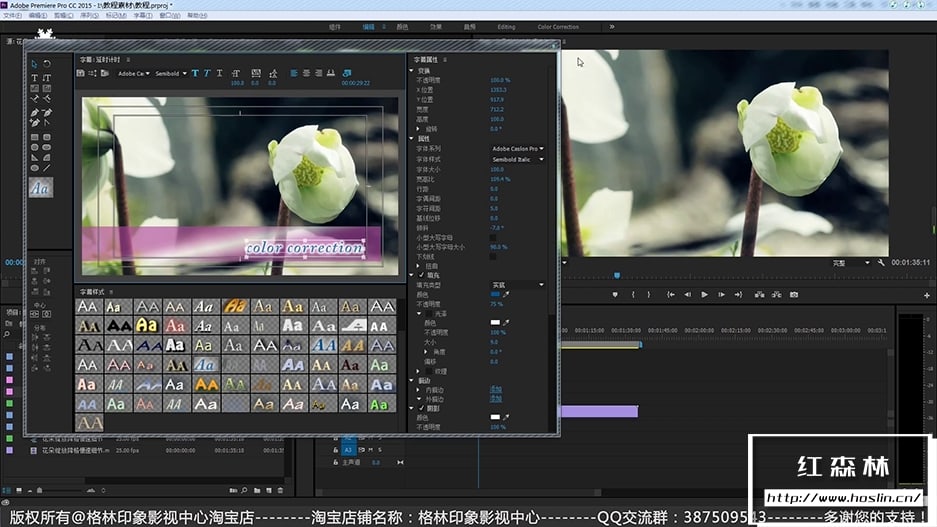Align title text right

[x=319, y=73]
